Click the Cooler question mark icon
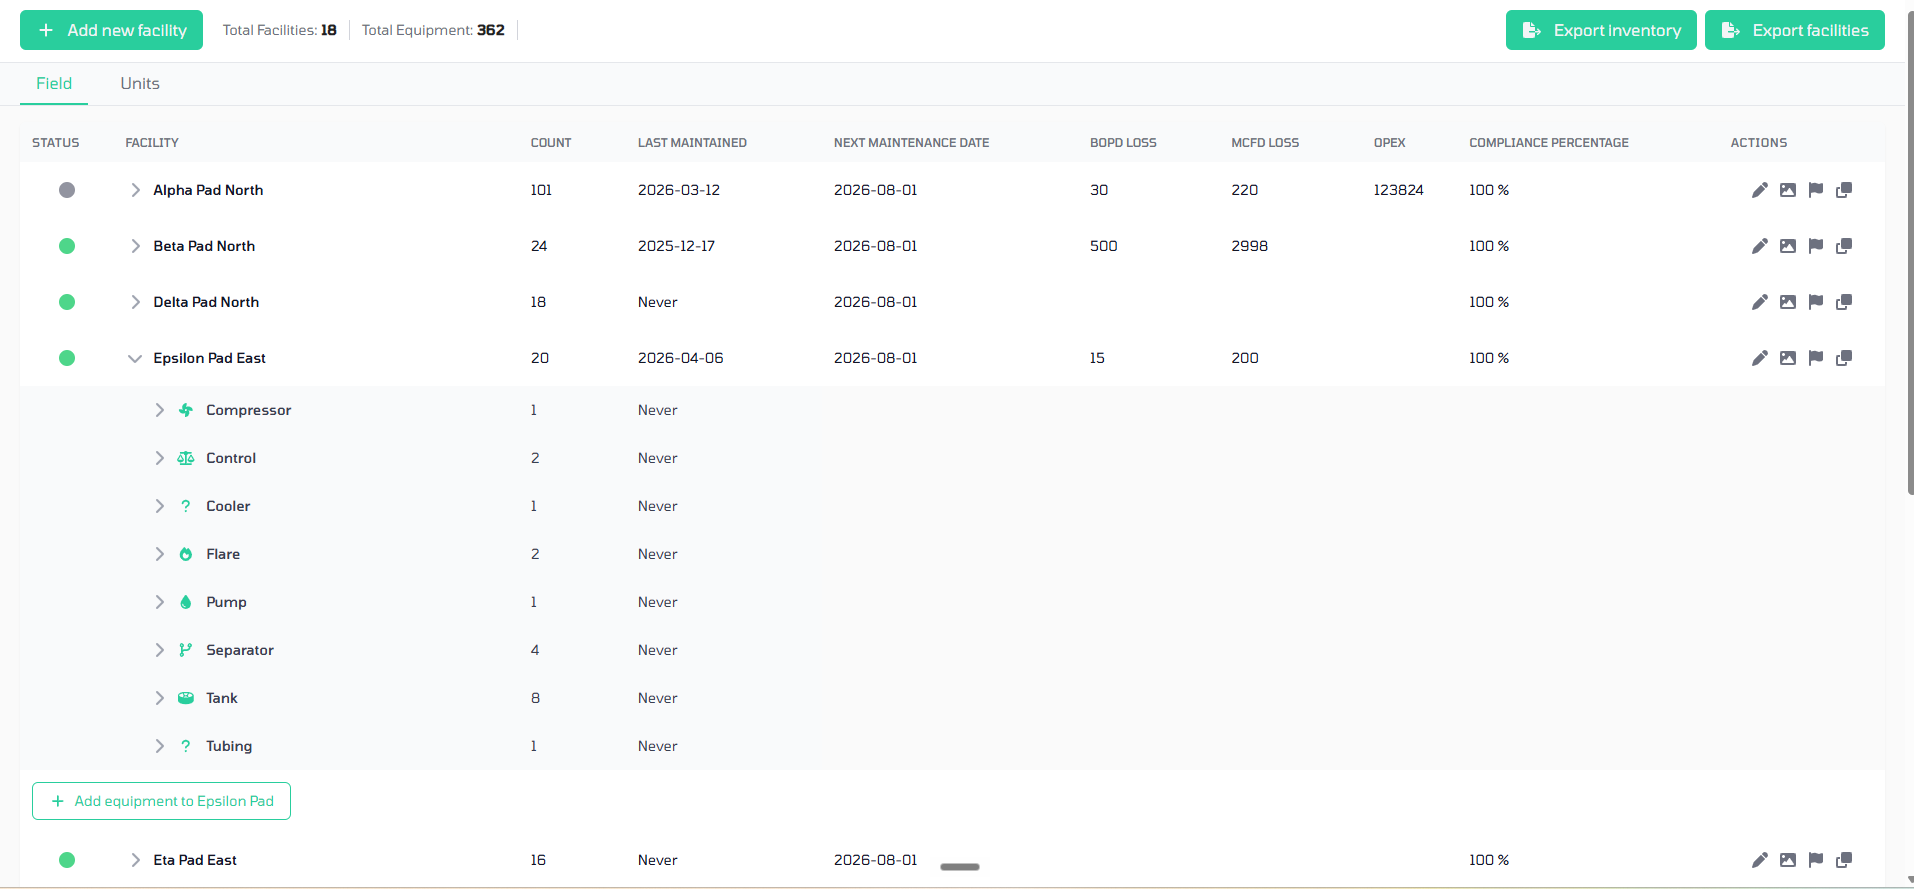 pyautogui.click(x=186, y=506)
